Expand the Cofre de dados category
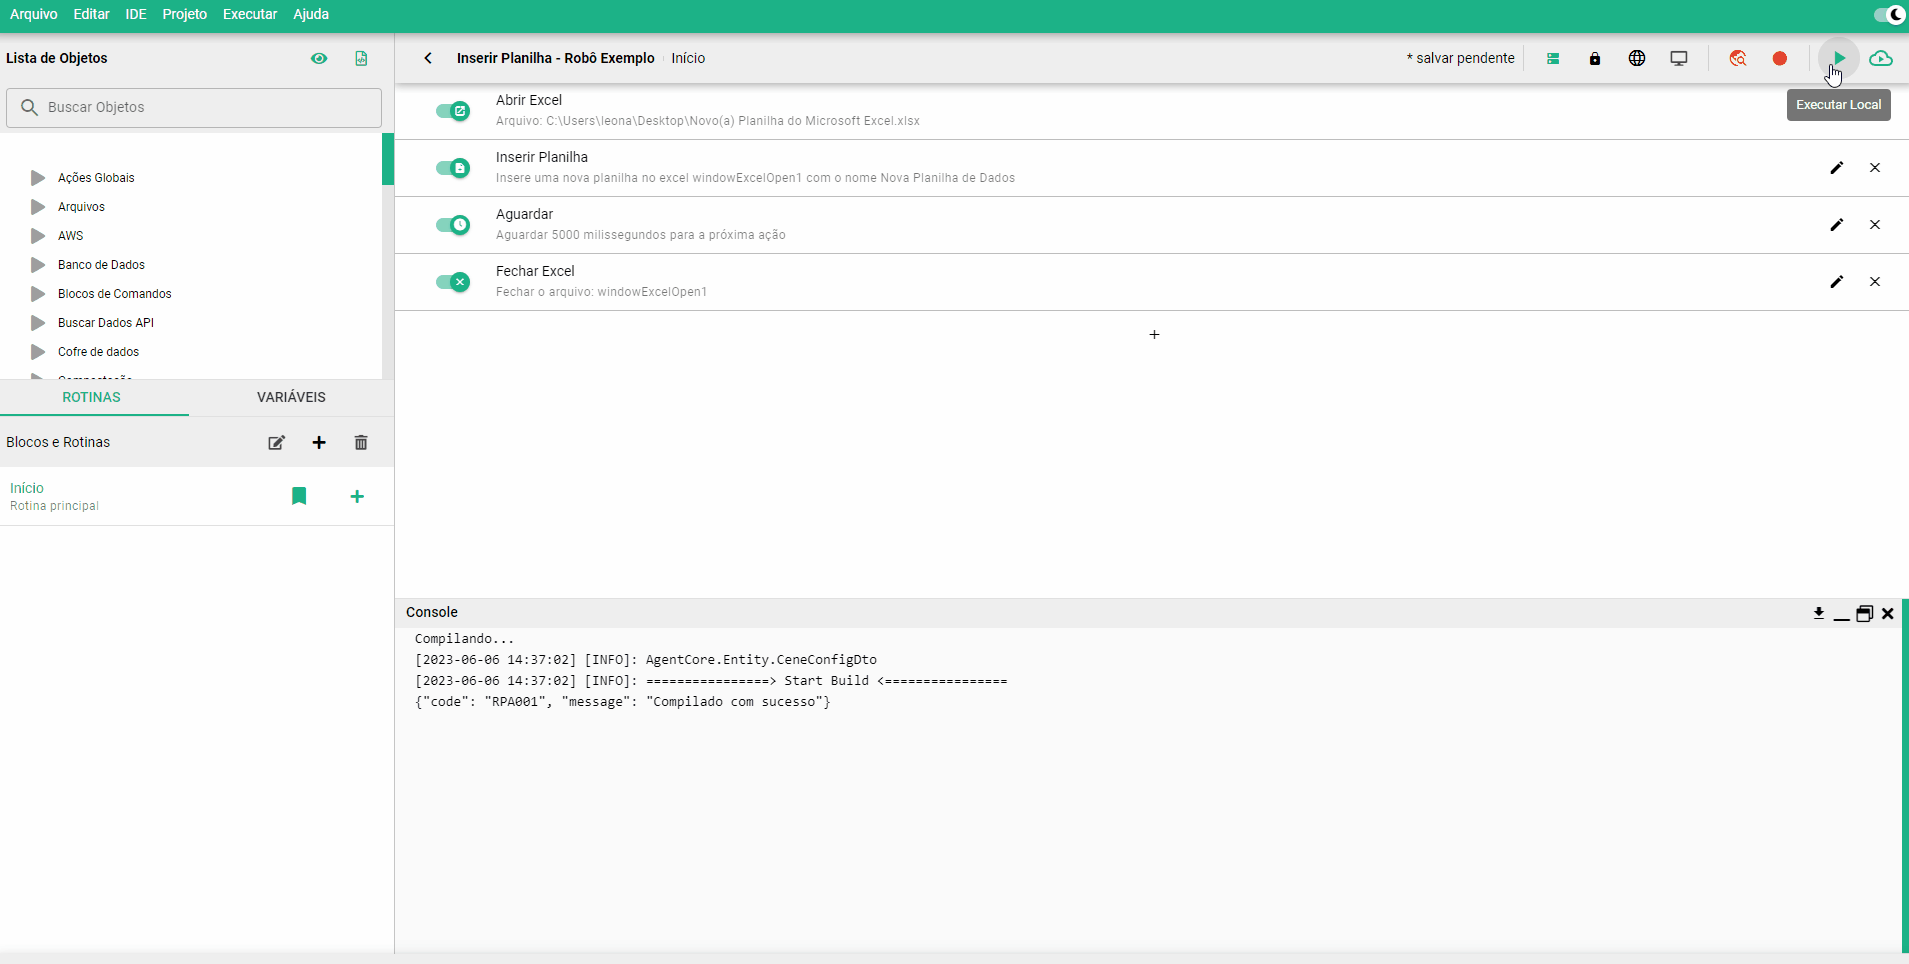Screen dimensions: 1909x964 point(38,352)
